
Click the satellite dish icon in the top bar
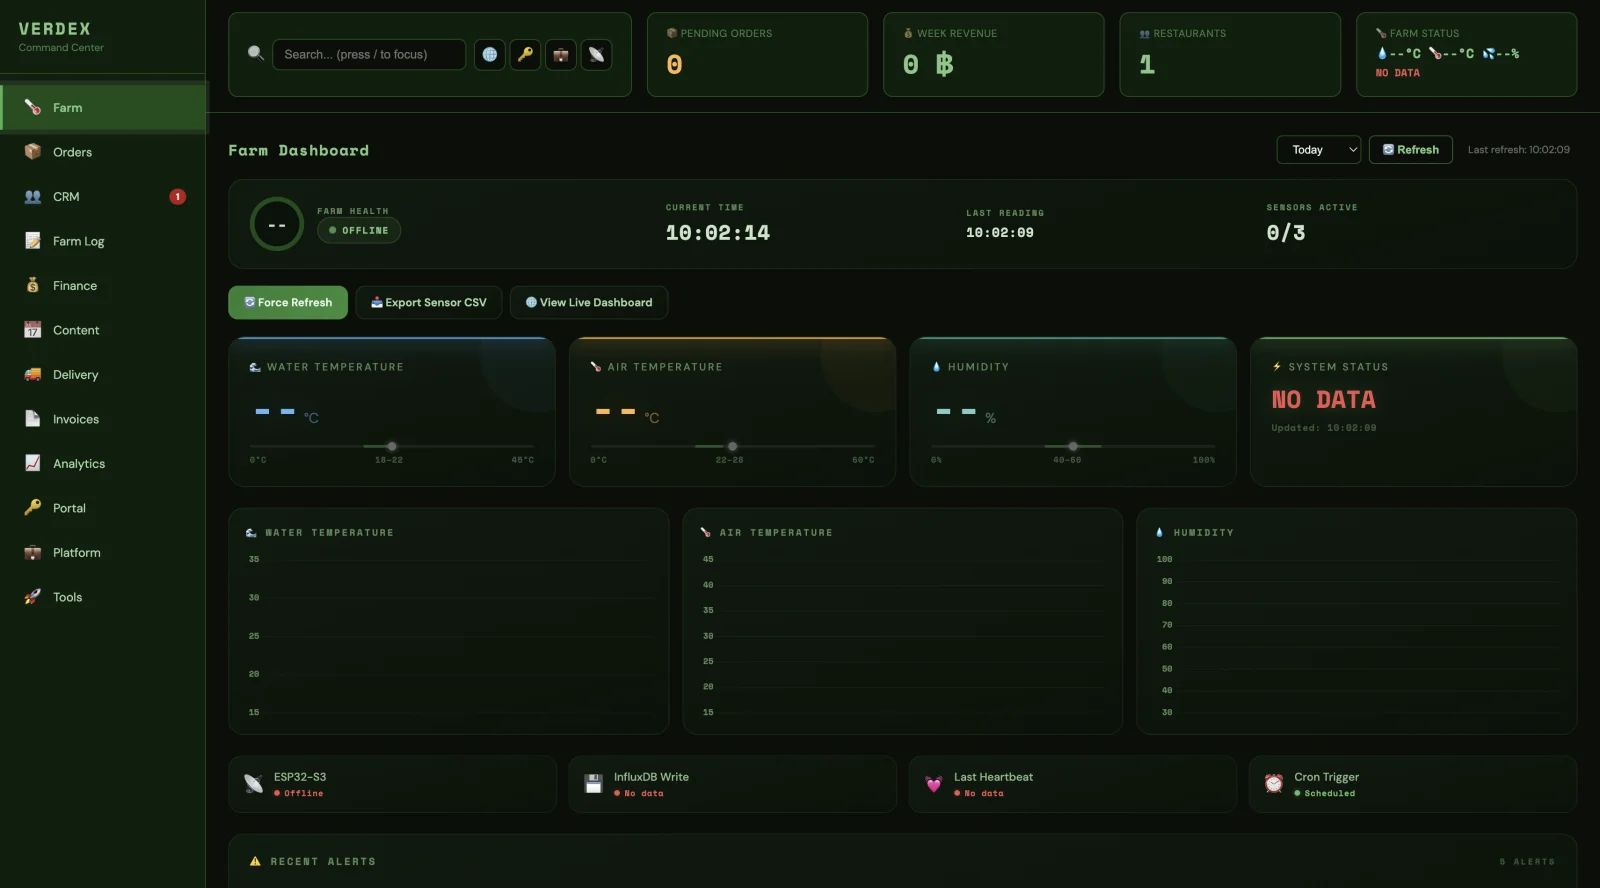597,55
